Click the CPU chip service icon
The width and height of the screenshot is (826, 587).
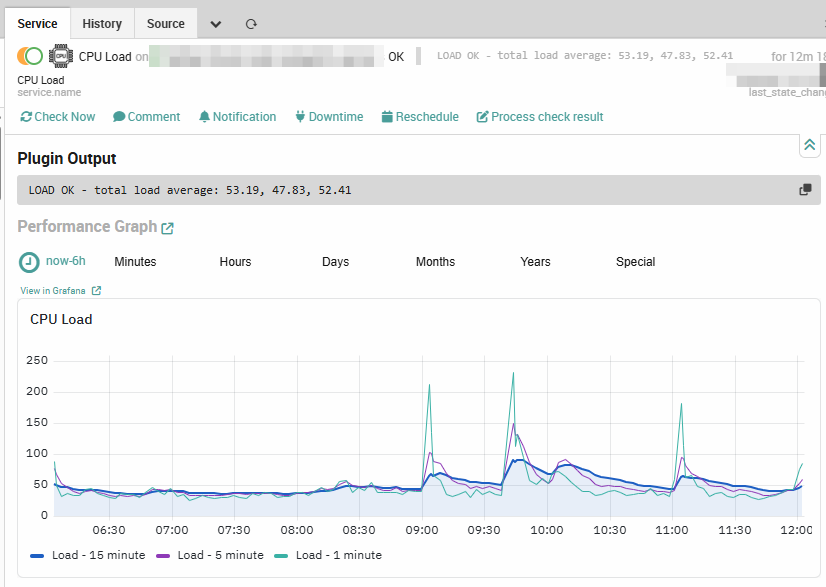point(61,56)
